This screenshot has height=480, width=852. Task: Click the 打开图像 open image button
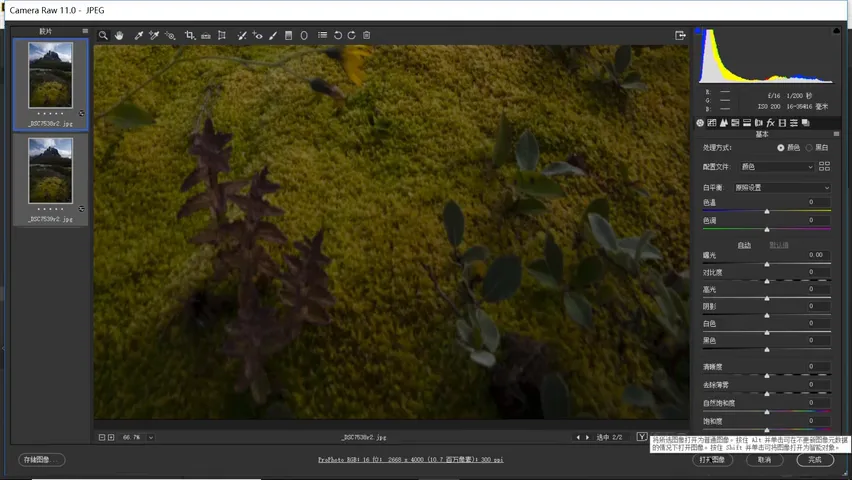pyautogui.click(x=712, y=459)
